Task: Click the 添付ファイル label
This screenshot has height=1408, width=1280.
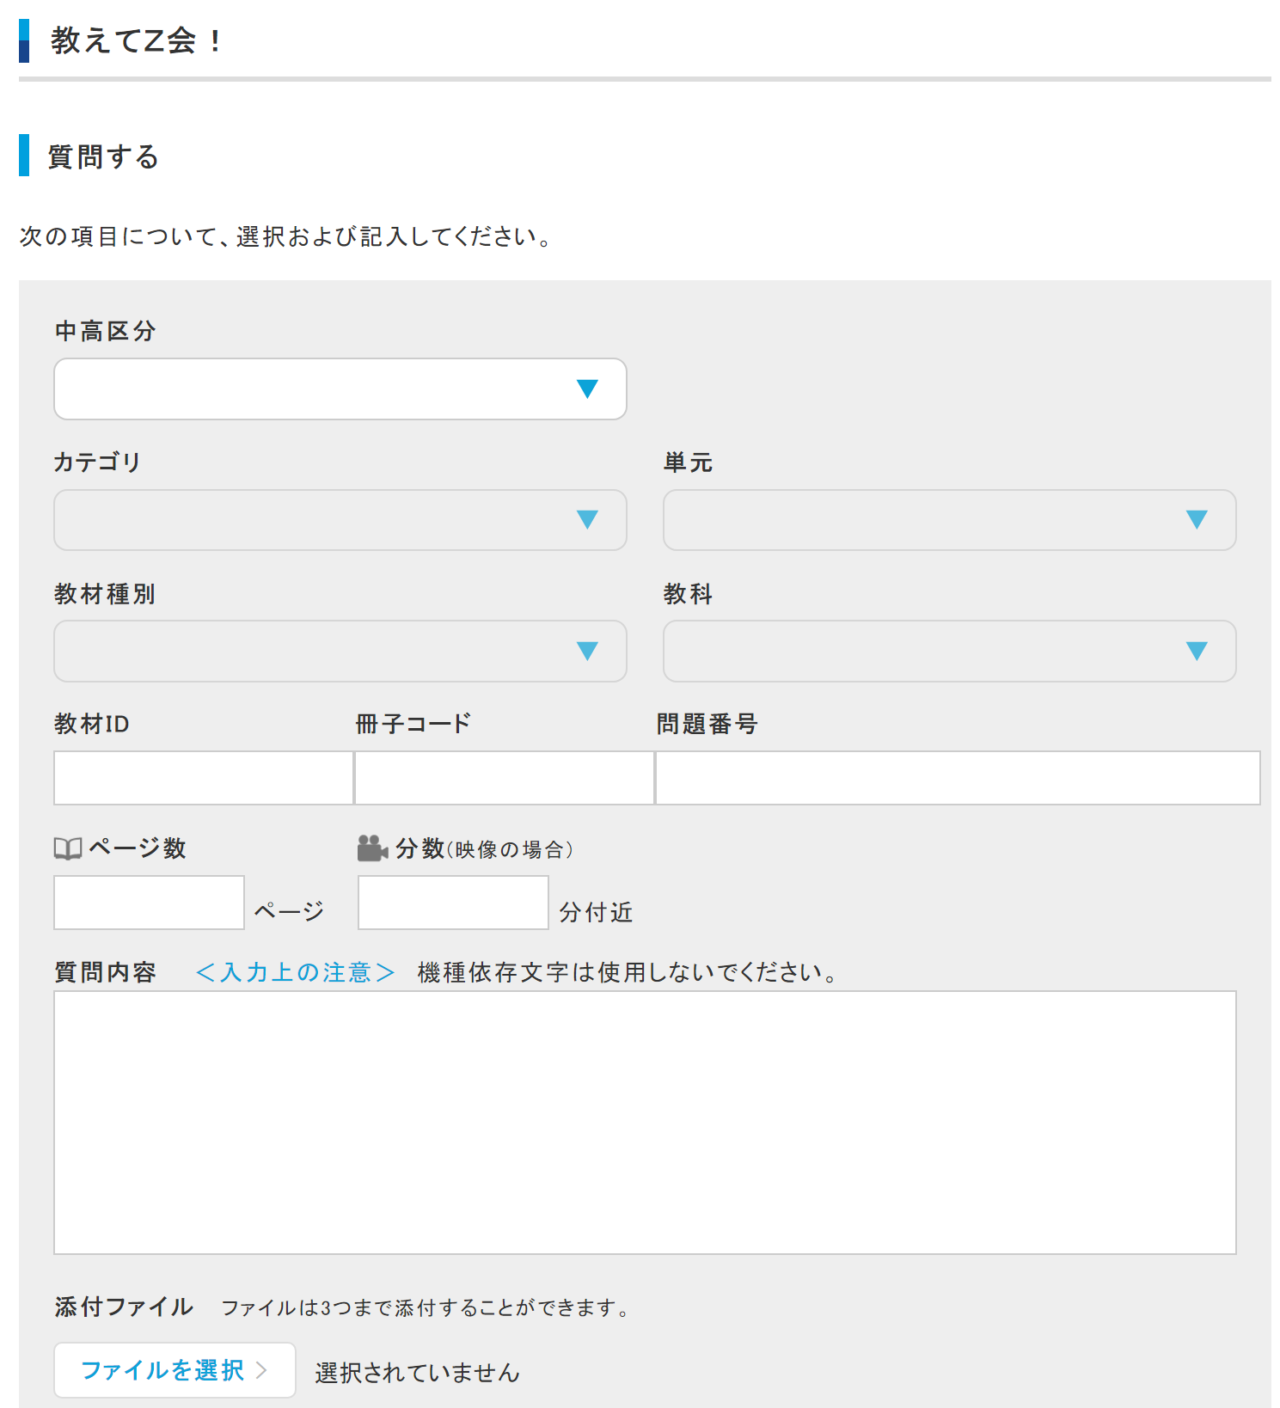Action: [x=124, y=1307]
